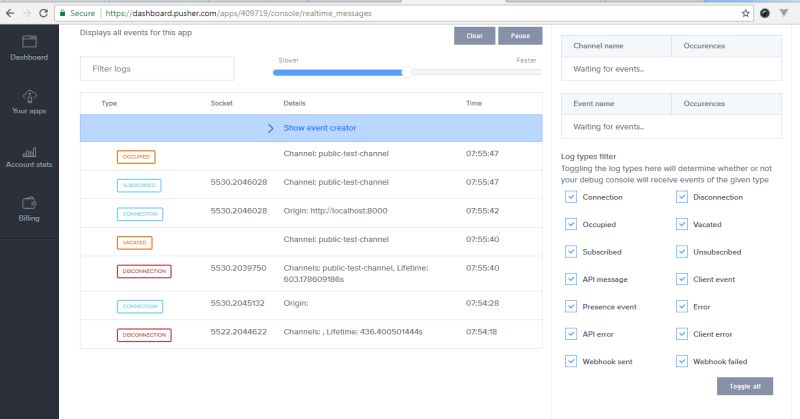Click the green secure padlock icon
Image resolution: width=800 pixels, height=419 pixels.
(x=62, y=13)
